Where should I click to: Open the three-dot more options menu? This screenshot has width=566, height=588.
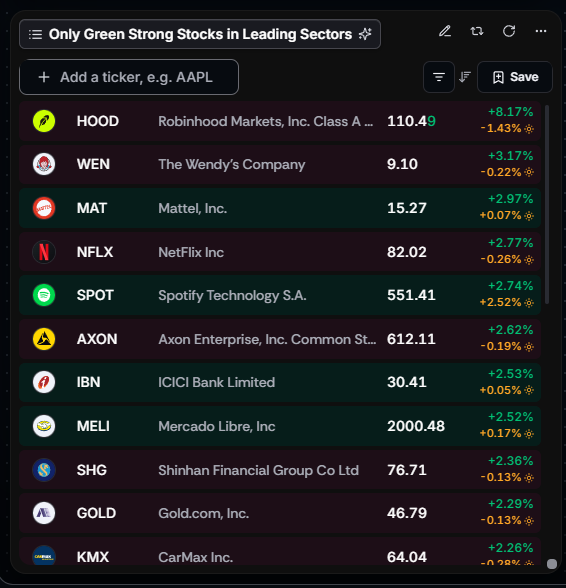pos(540,31)
